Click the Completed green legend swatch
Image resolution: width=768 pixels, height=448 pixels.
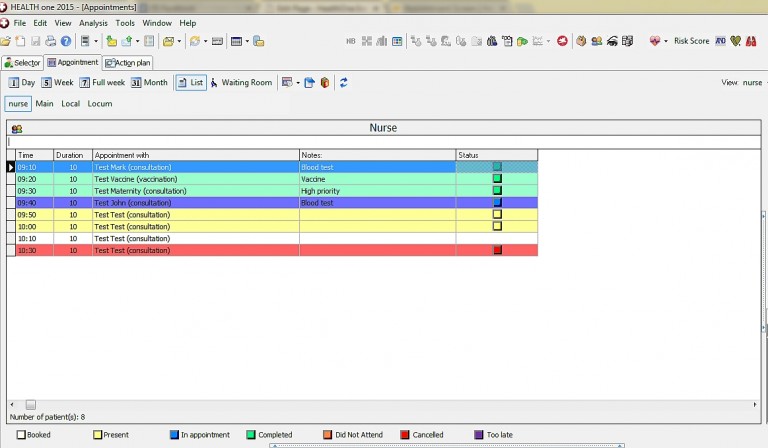(251, 434)
